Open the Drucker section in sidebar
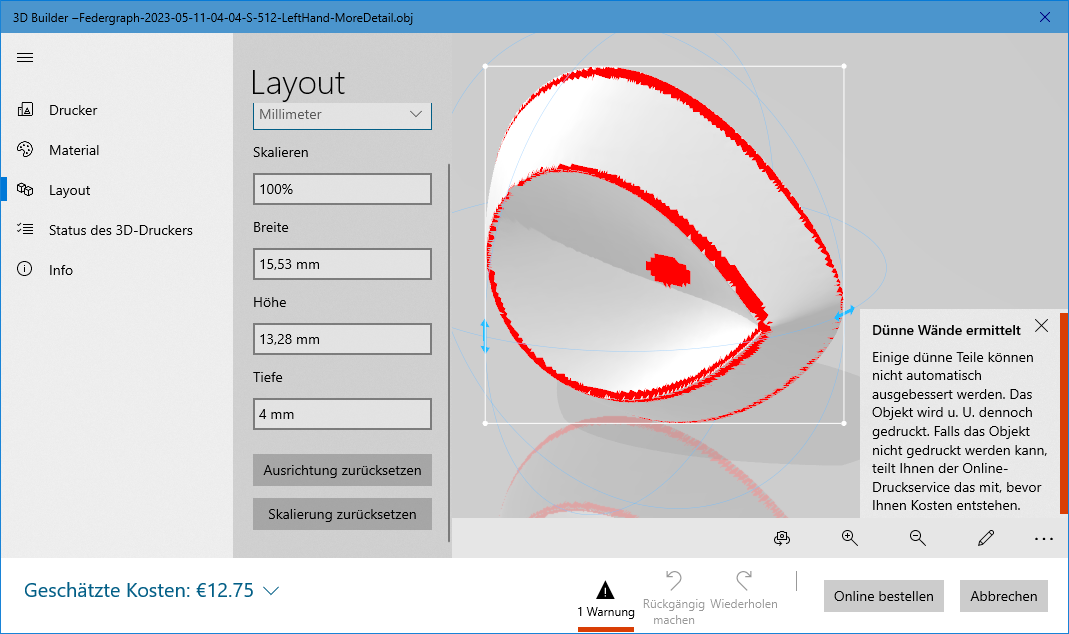 73,110
